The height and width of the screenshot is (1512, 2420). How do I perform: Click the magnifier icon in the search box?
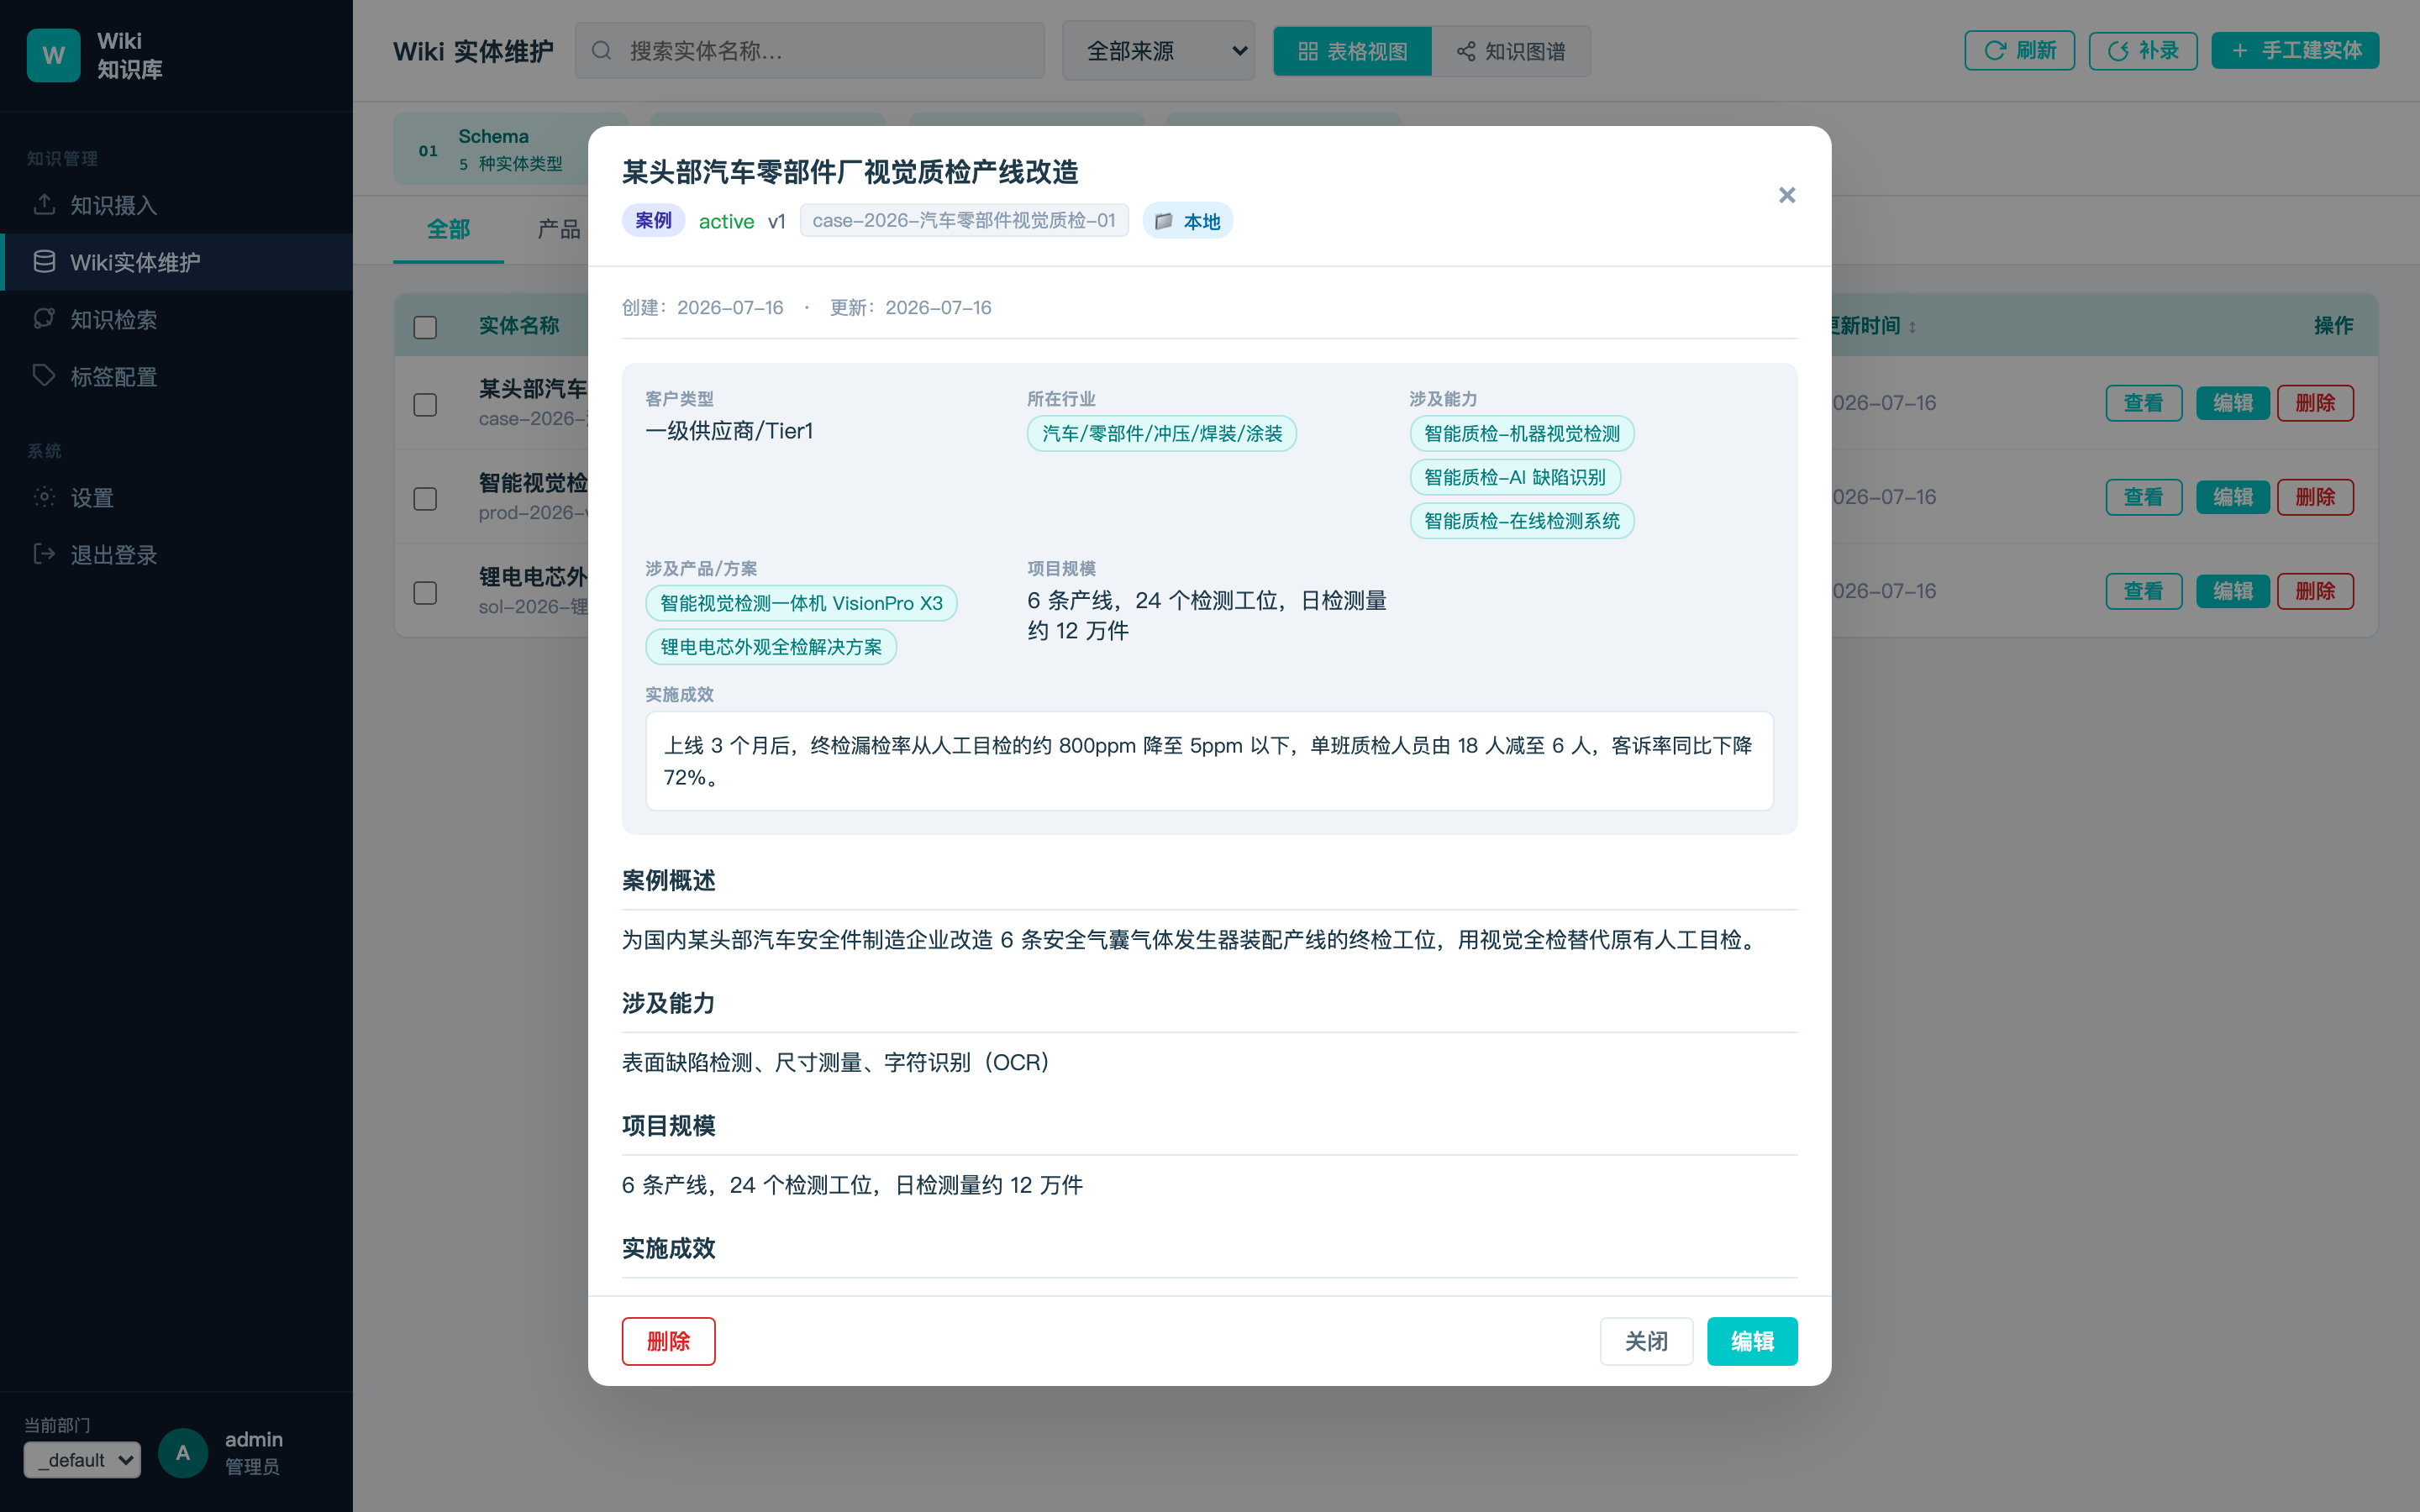click(x=601, y=50)
